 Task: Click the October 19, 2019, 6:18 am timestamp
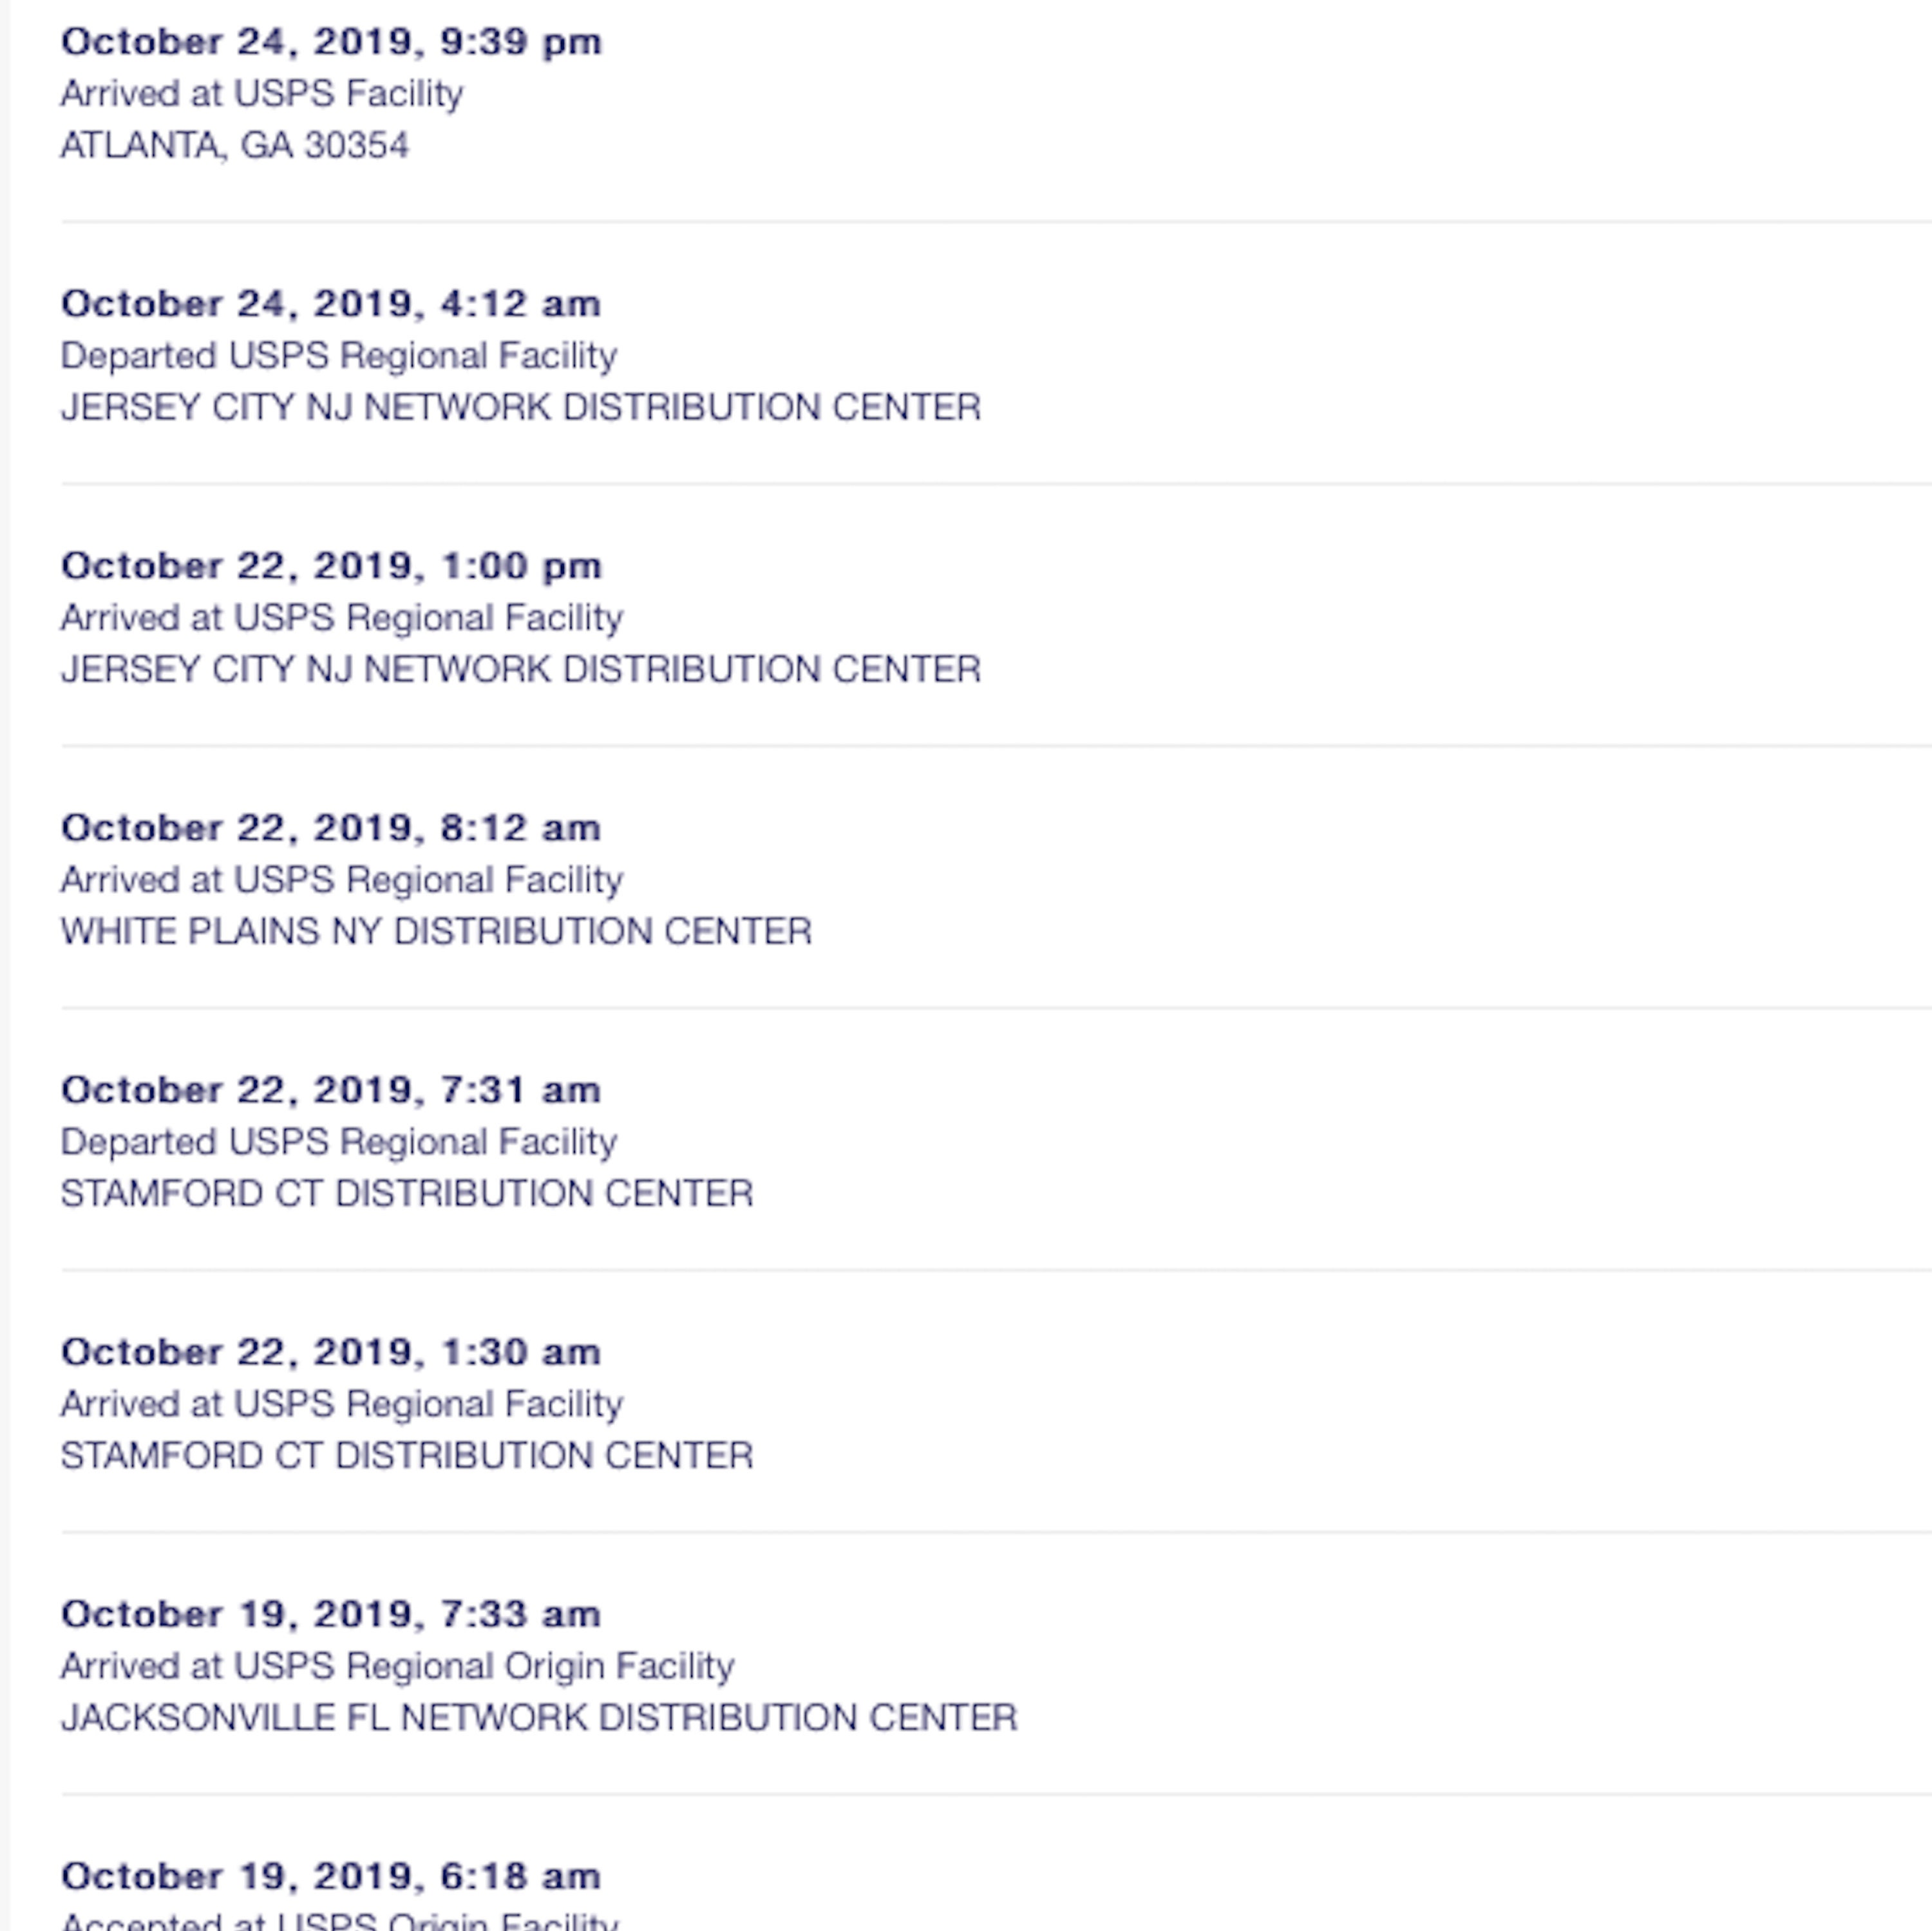click(331, 1877)
